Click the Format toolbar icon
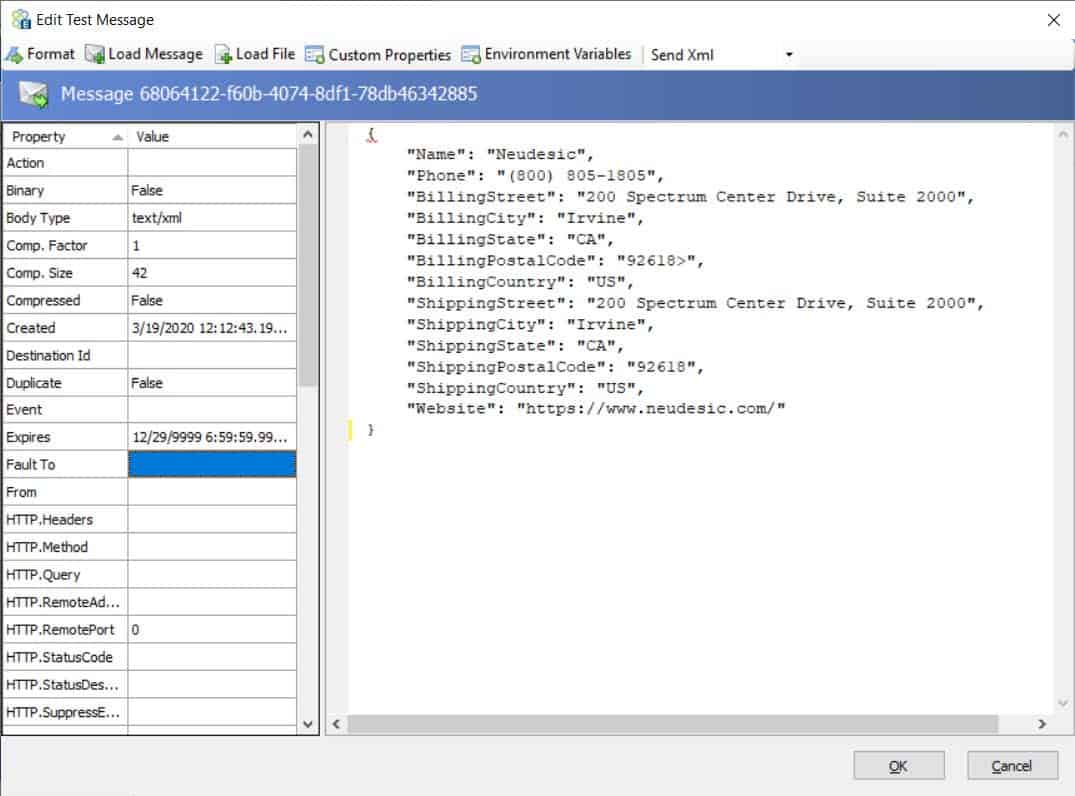The width and height of the screenshot is (1075, 796). (14, 54)
